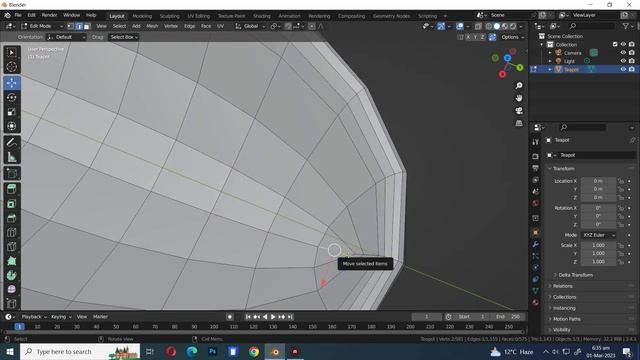Expand Delta Transform panel

click(576, 275)
